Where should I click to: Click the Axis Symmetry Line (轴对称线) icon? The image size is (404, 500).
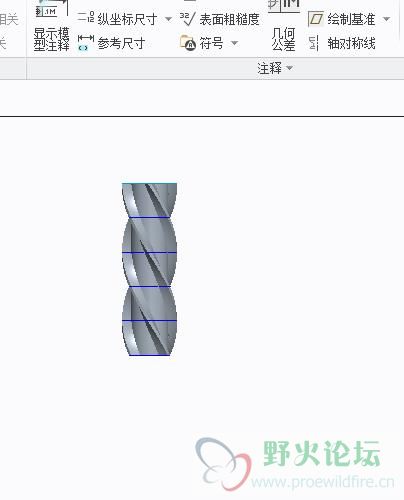314,43
